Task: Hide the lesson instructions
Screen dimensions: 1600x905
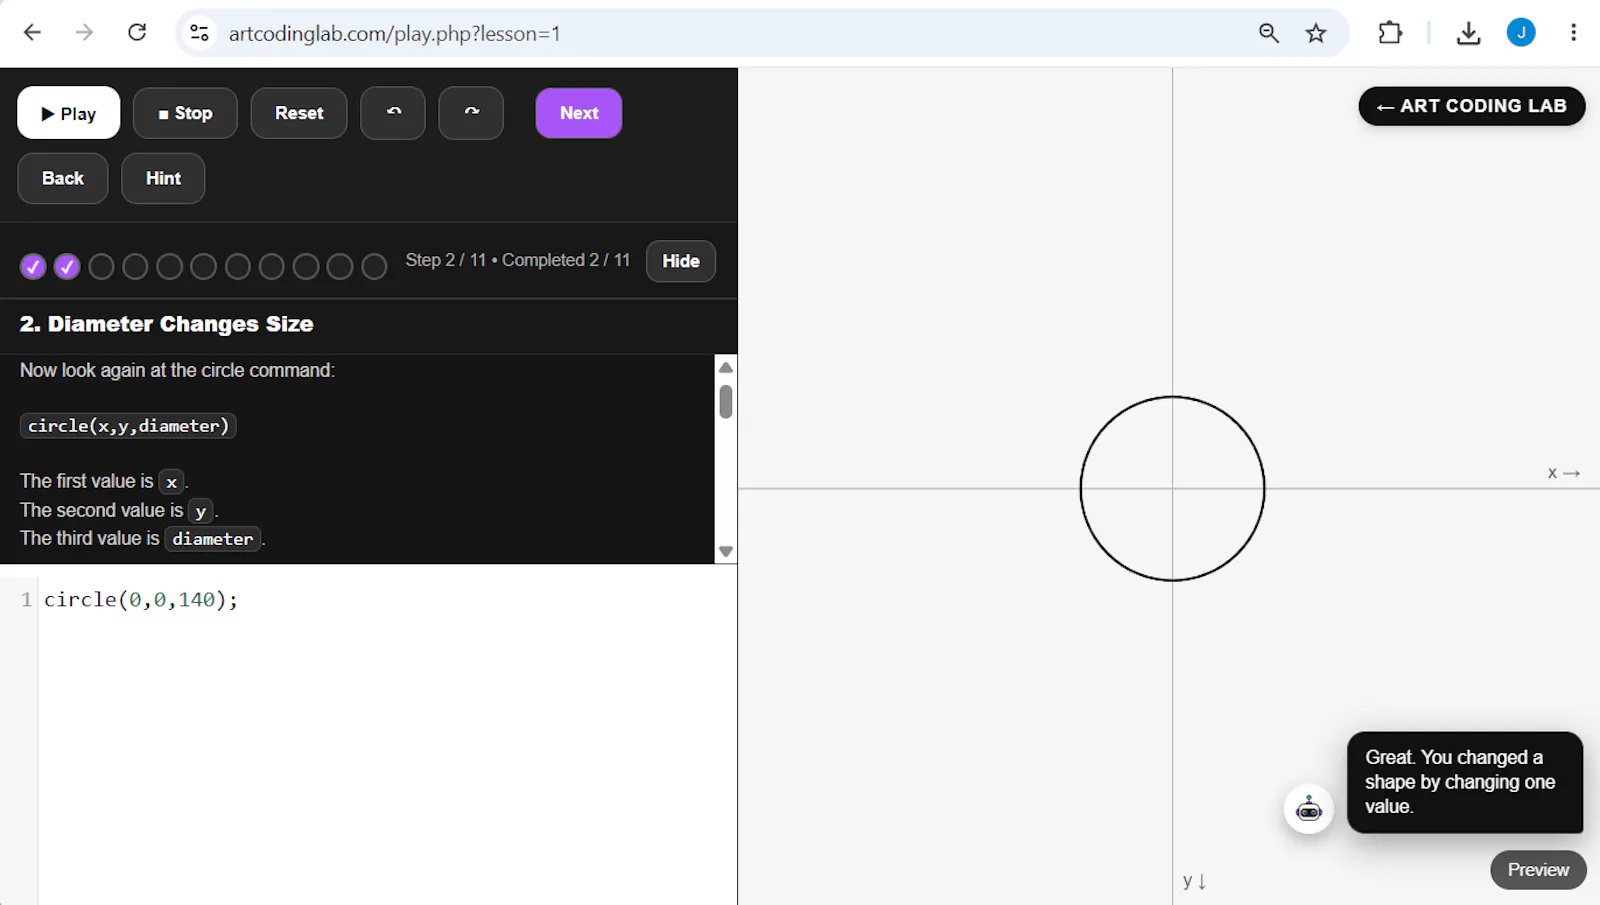Action: click(681, 261)
